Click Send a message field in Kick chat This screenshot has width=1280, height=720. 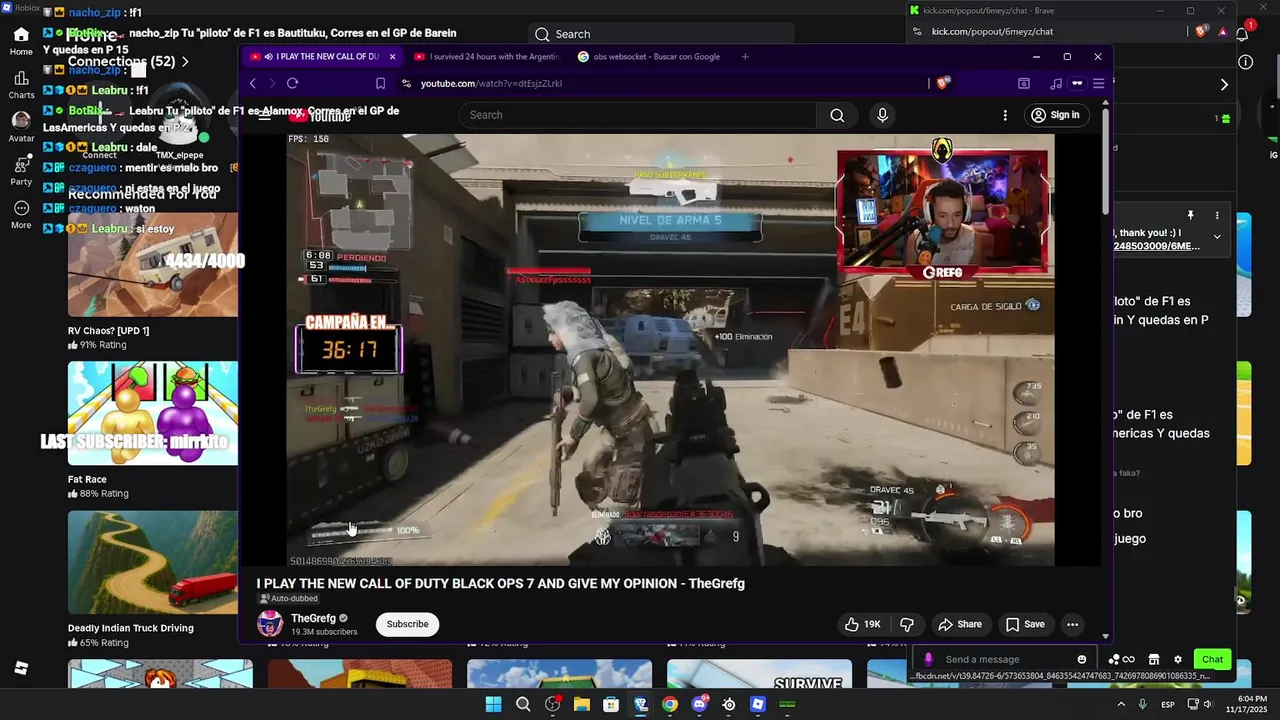coord(1005,659)
